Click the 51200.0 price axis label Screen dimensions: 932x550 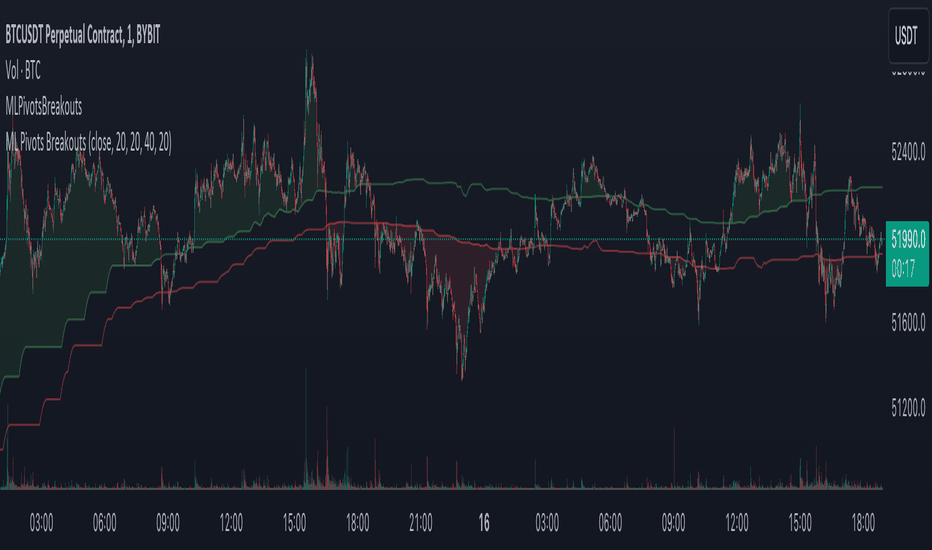click(908, 408)
